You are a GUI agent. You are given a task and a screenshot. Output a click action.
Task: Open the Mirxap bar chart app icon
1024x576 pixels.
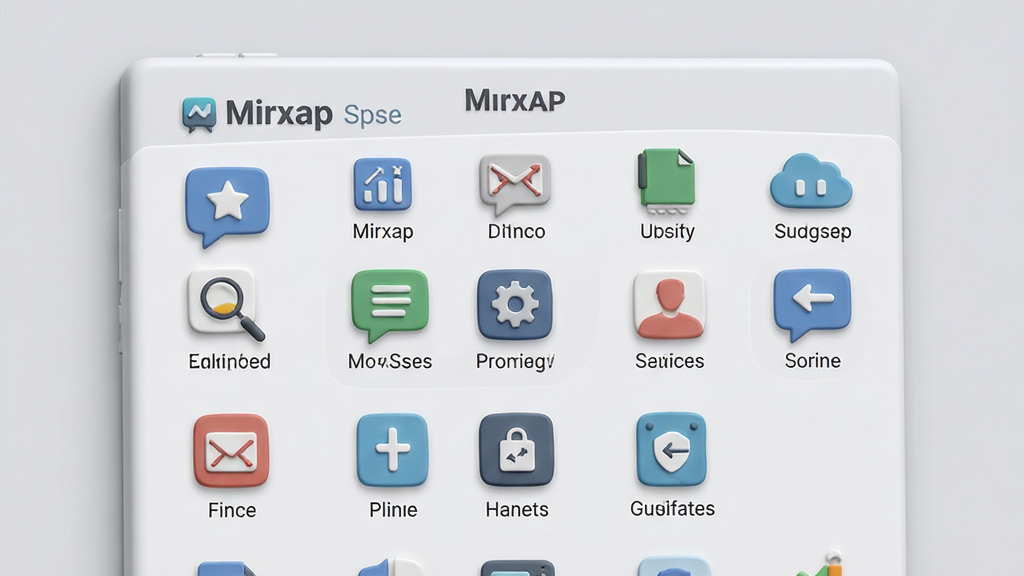[383, 184]
